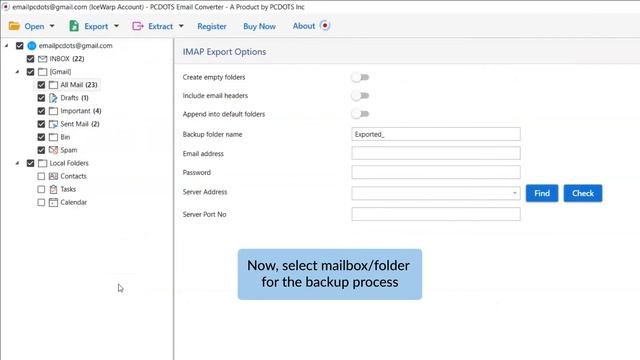The height and width of the screenshot is (360, 640).
Task: Click the Tasks clipboard icon
Action: coord(53,189)
